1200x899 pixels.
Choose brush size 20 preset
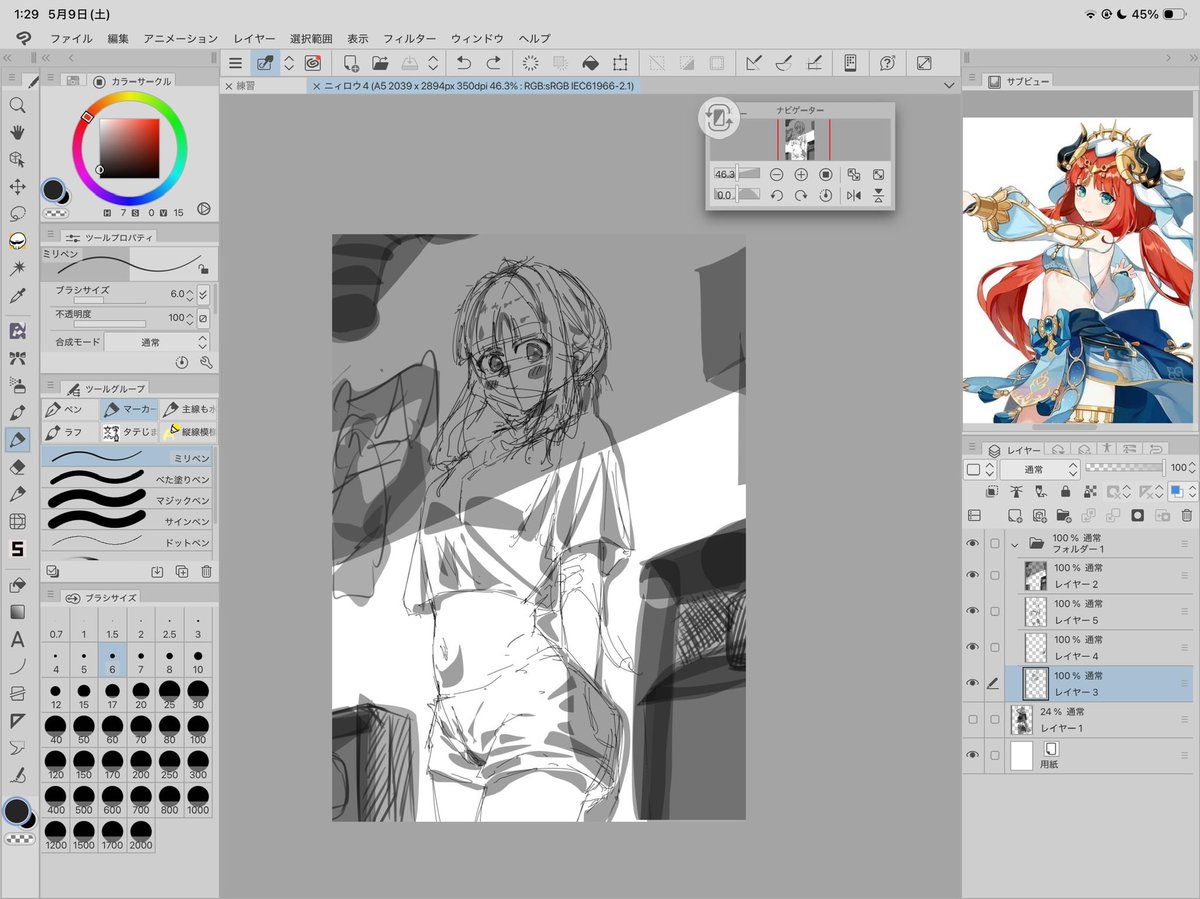141,695
